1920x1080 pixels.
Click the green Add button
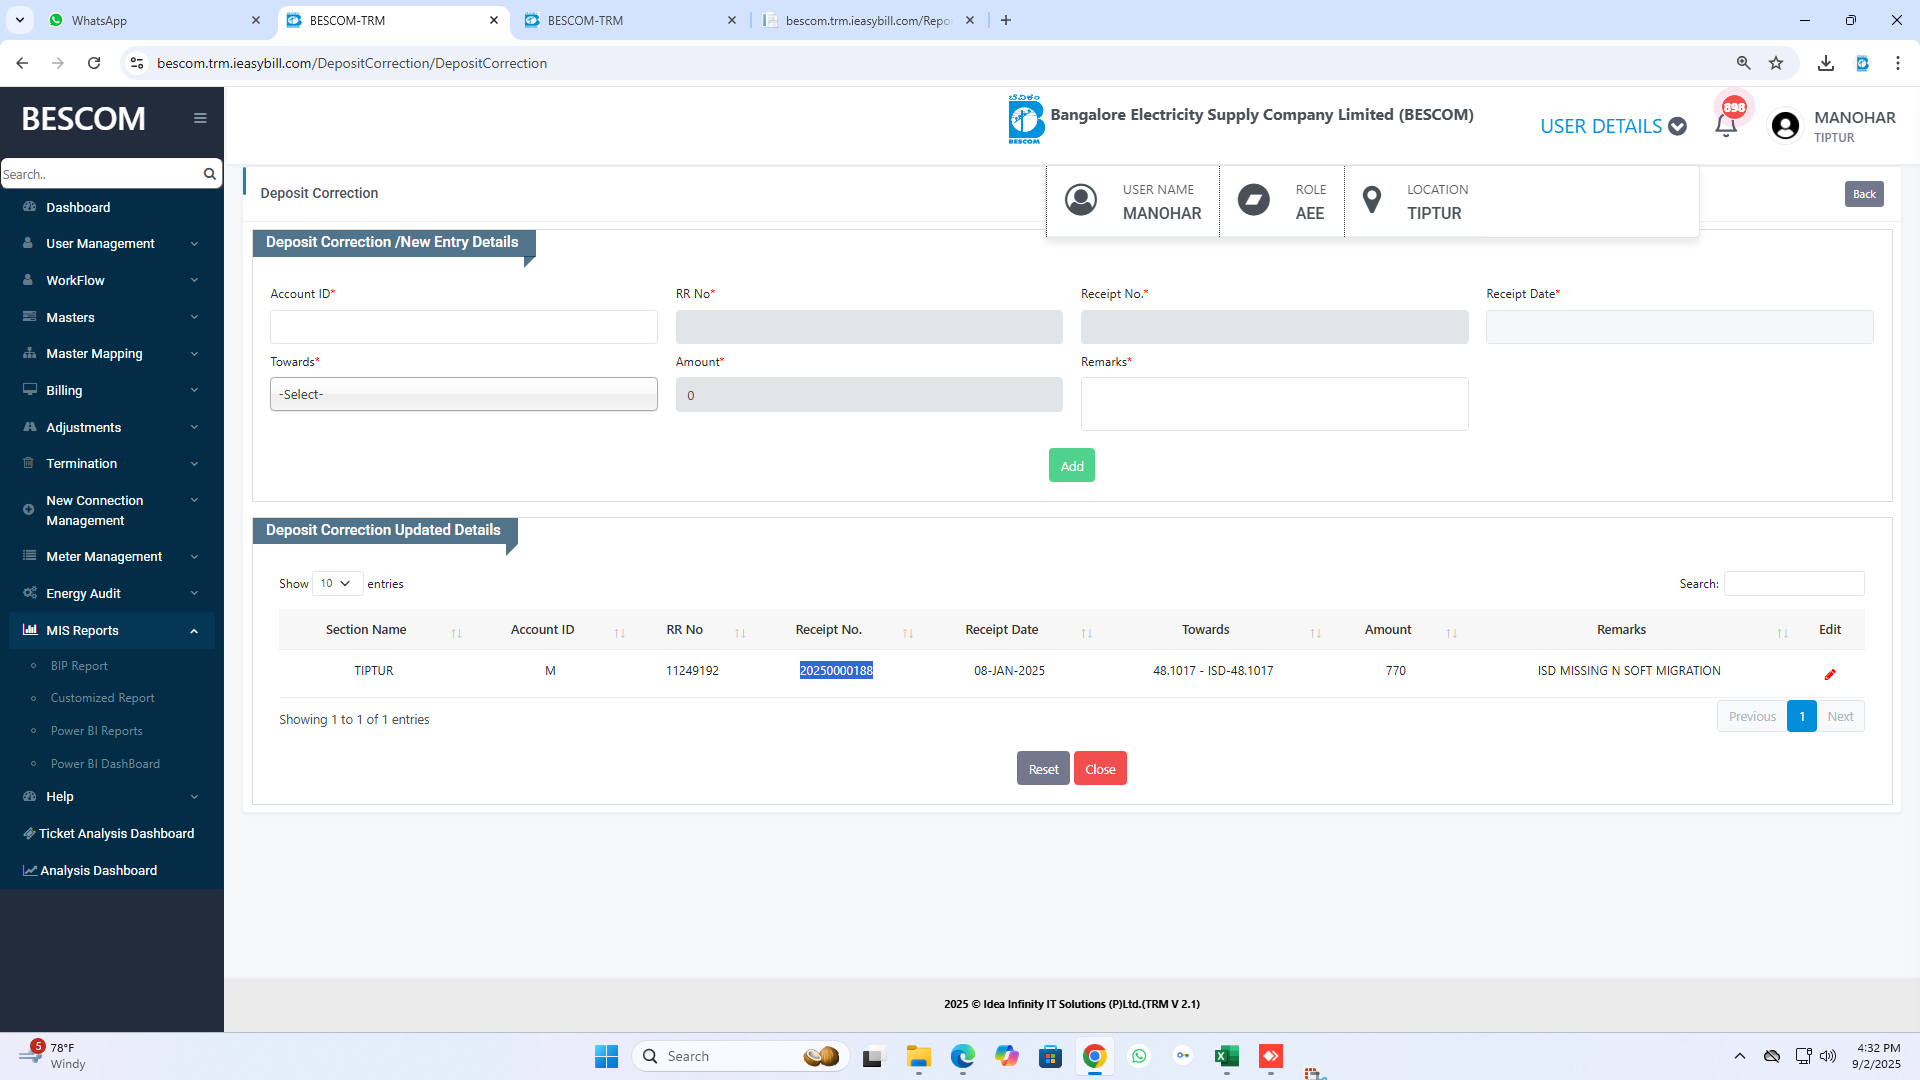coord(1071,466)
